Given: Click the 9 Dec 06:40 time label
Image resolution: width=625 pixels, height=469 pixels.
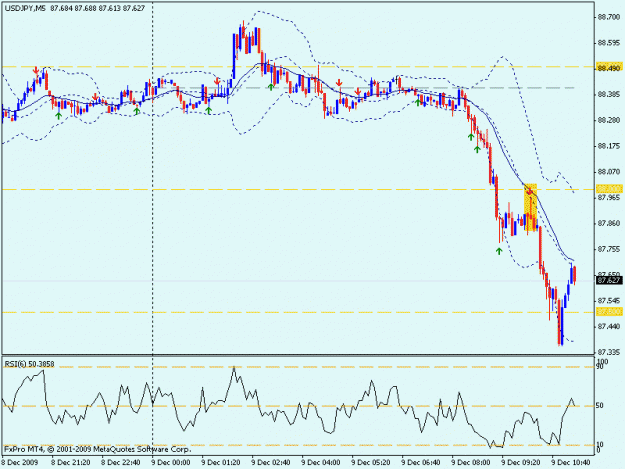Looking at the screenshot, I should (421, 462).
